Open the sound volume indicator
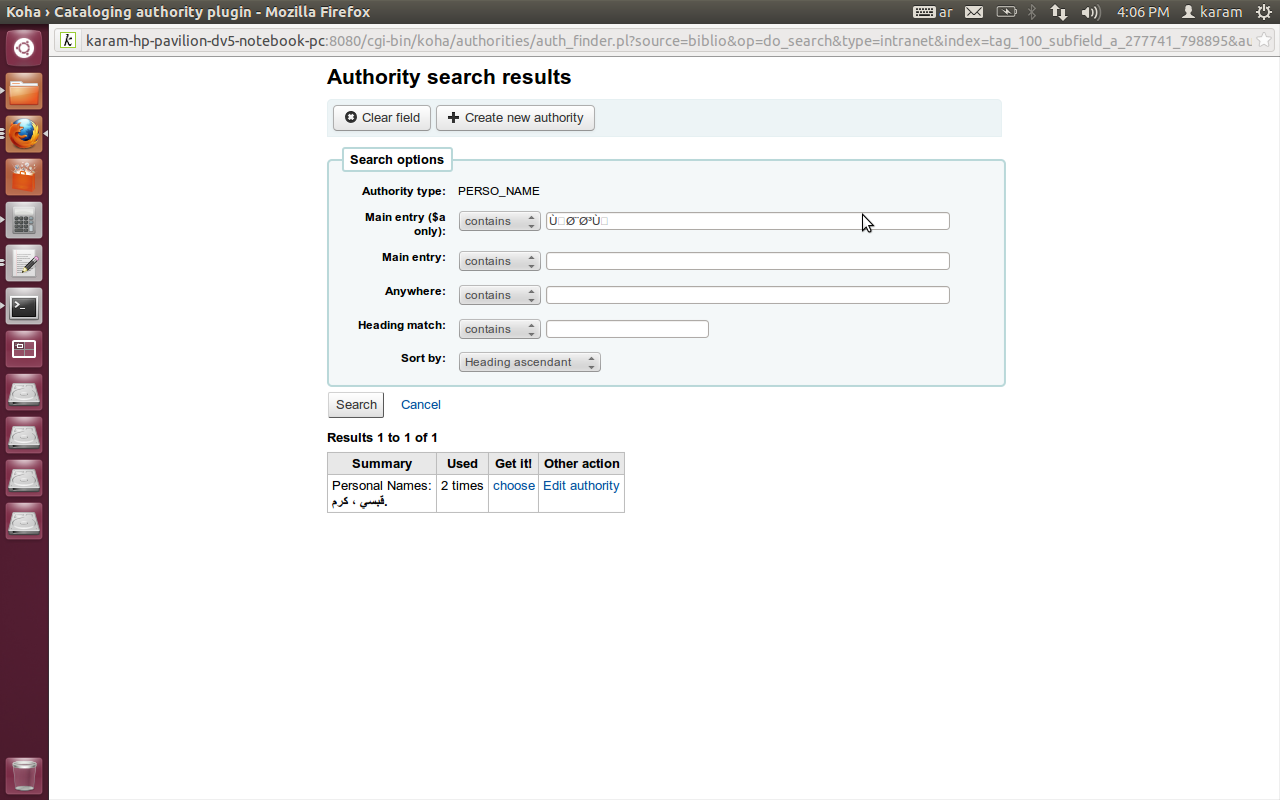This screenshot has height=800, width=1280. click(x=1090, y=12)
